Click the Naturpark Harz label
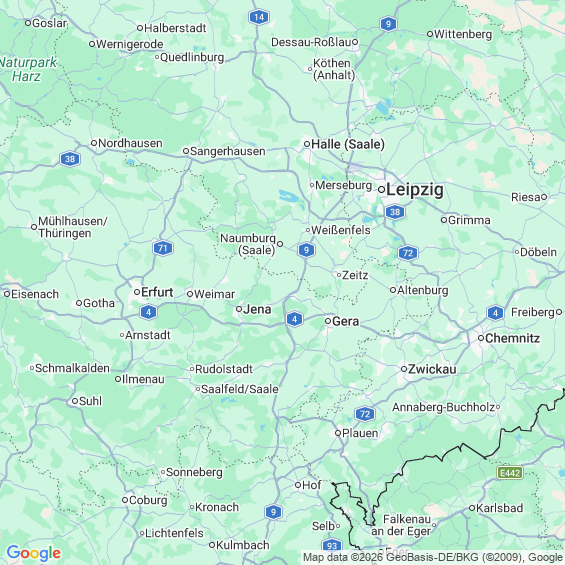Screen dimensions: 565x565 click(x=28, y=69)
